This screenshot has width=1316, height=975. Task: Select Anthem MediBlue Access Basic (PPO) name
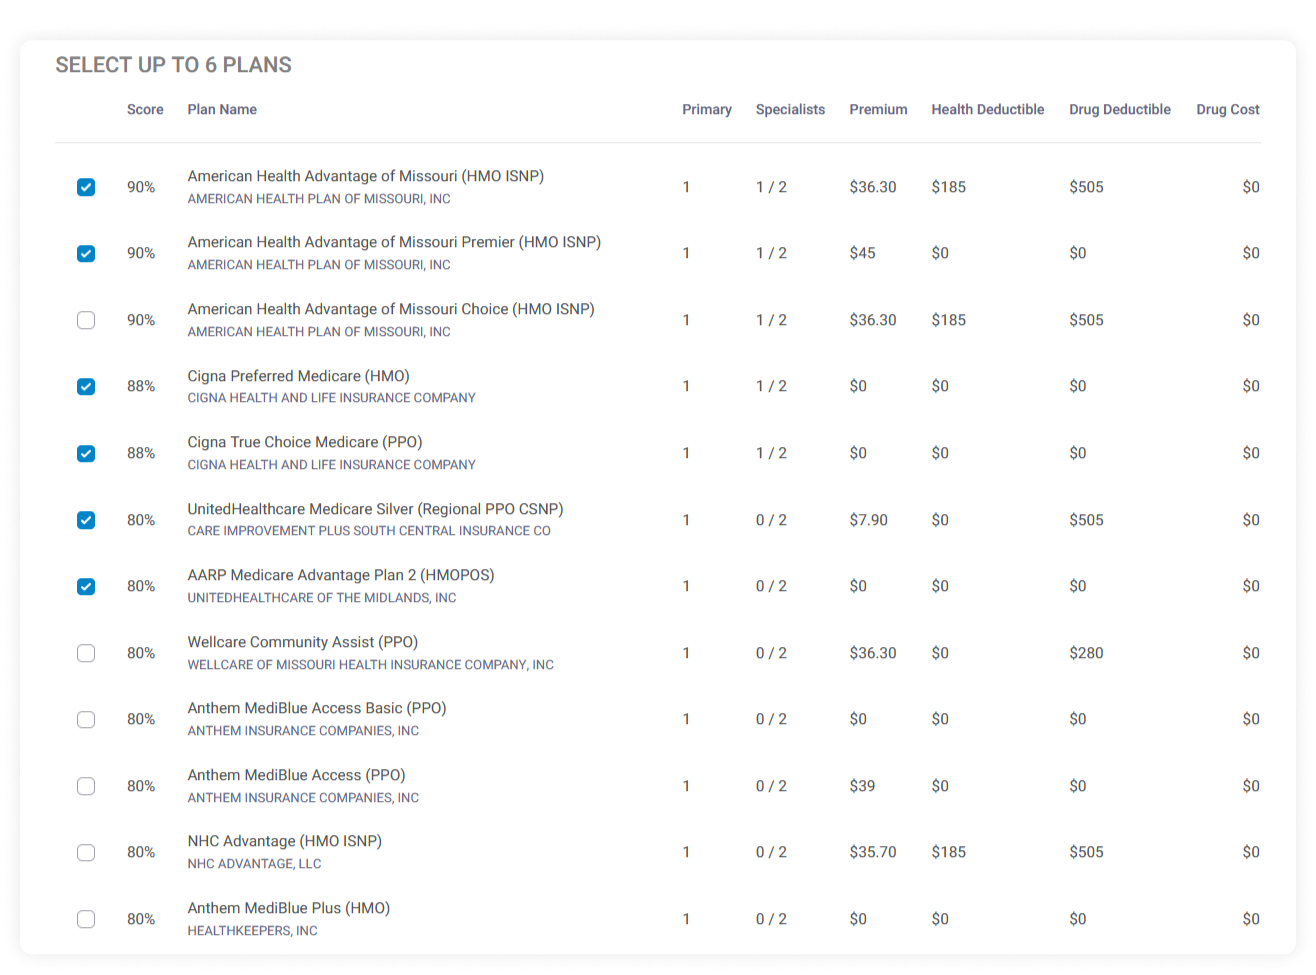click(x=317, y=708)
